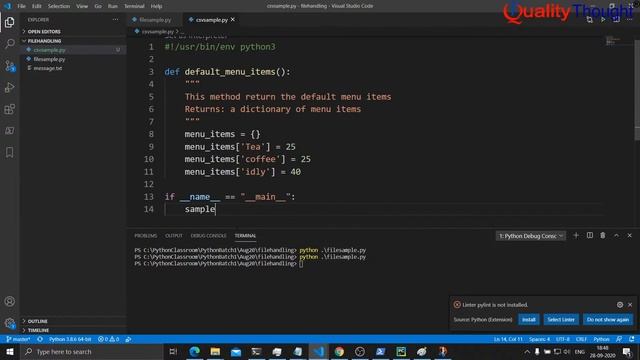Open Microsoft Edge from taskbar
Image resolution: width=640 pixels, height=360 pixels.
pos(195,351)
